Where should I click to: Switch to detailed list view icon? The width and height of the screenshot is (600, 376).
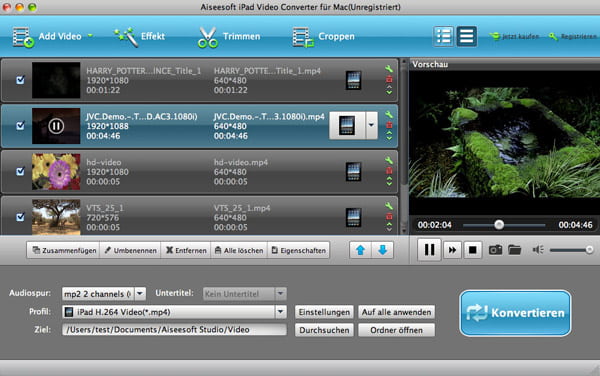[444, 36]
